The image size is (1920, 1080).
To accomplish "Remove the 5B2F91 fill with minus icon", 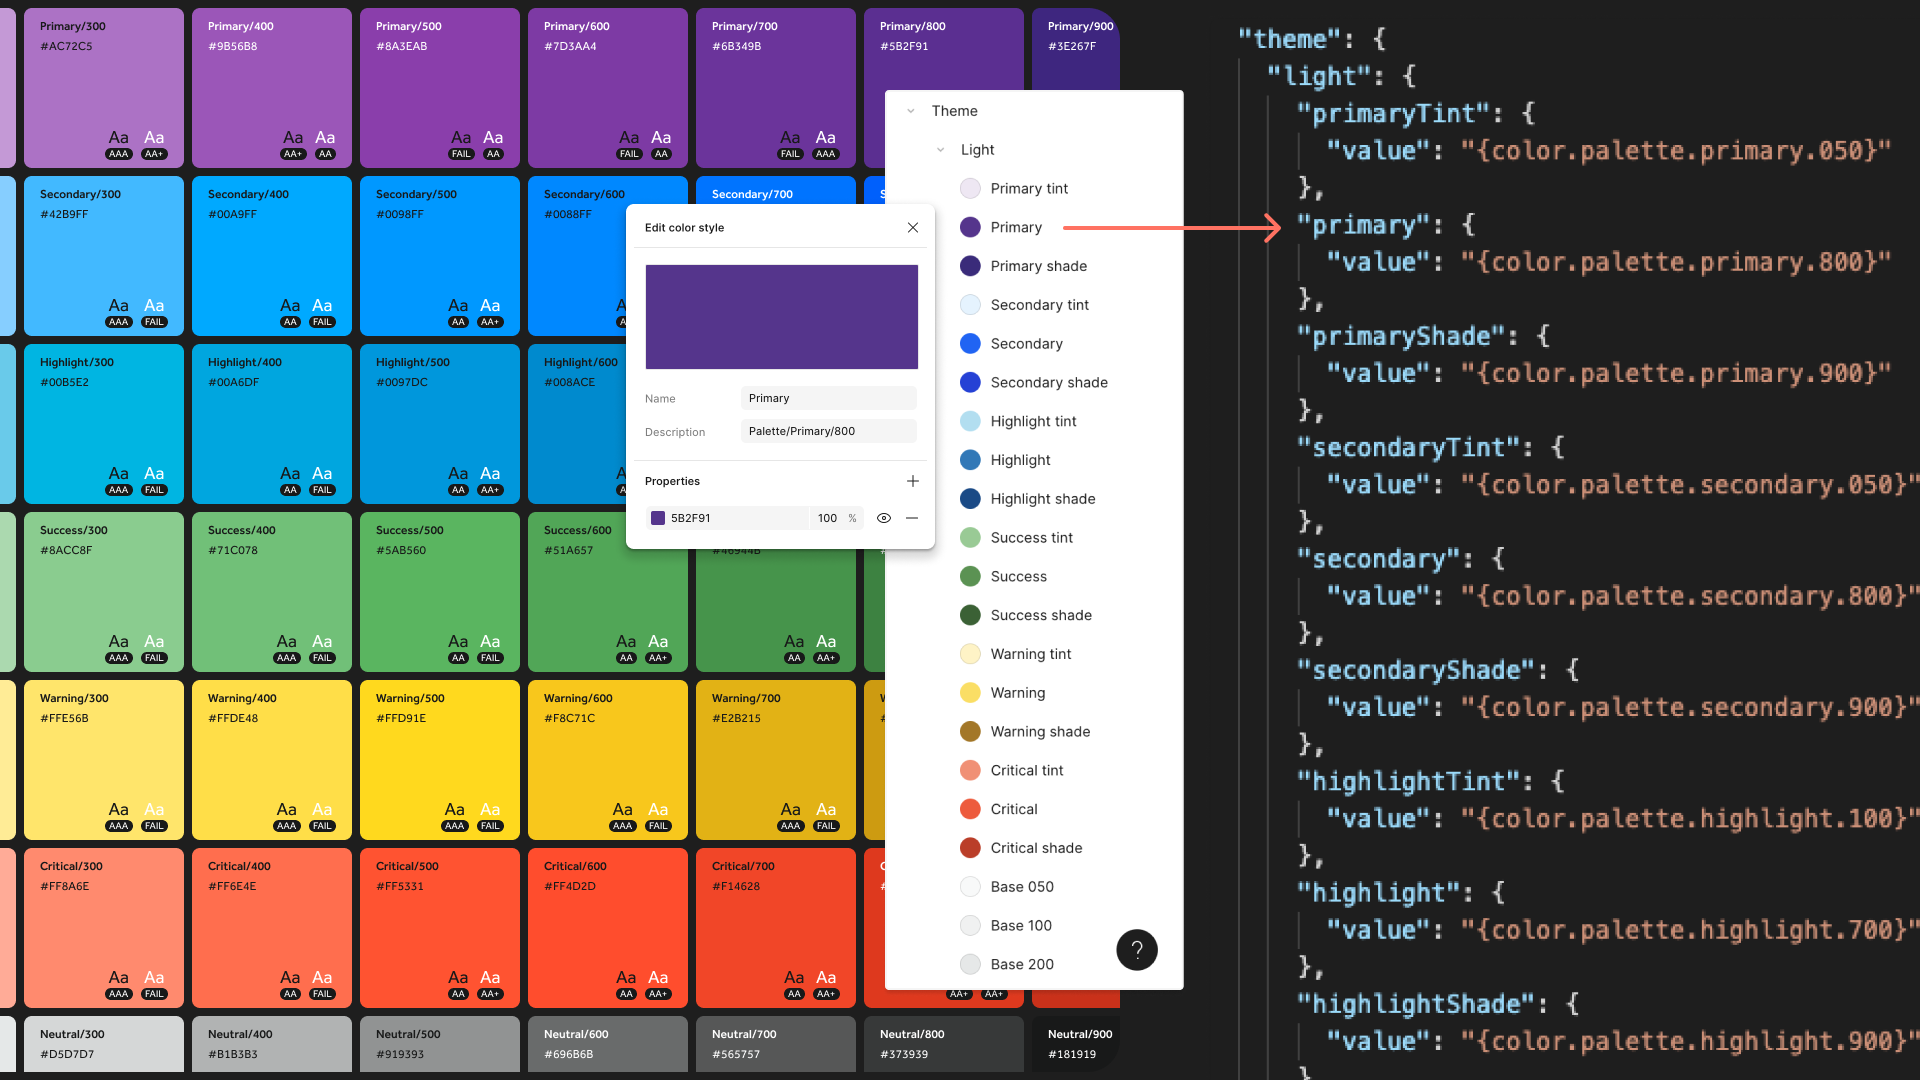I will [x=912, y=518].
